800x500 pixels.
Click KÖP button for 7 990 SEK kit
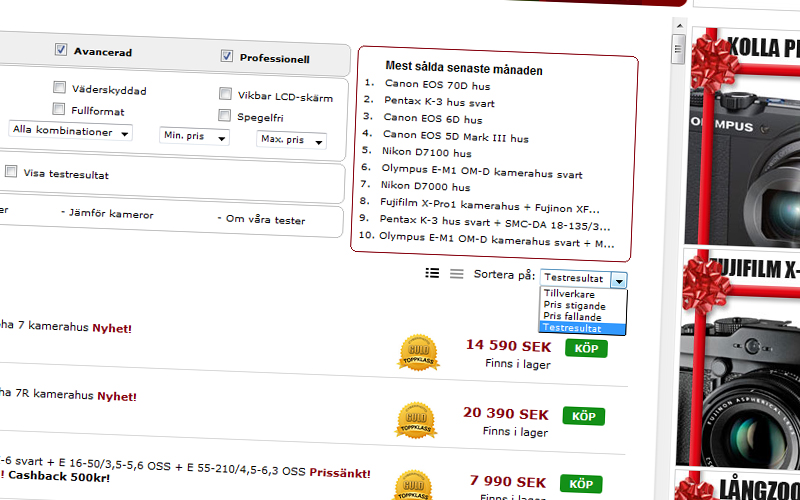tap(581, 484)
